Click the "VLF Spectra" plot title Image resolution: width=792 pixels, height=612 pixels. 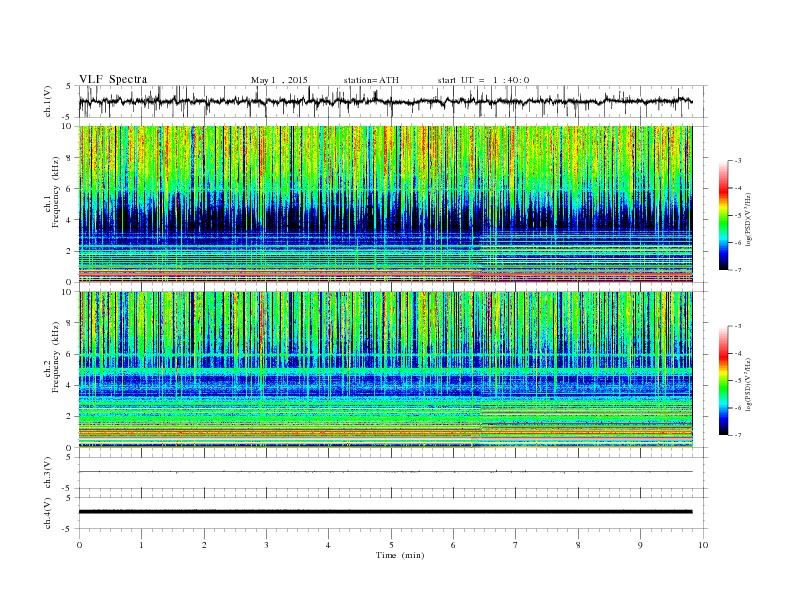click(x=113, y=79)
